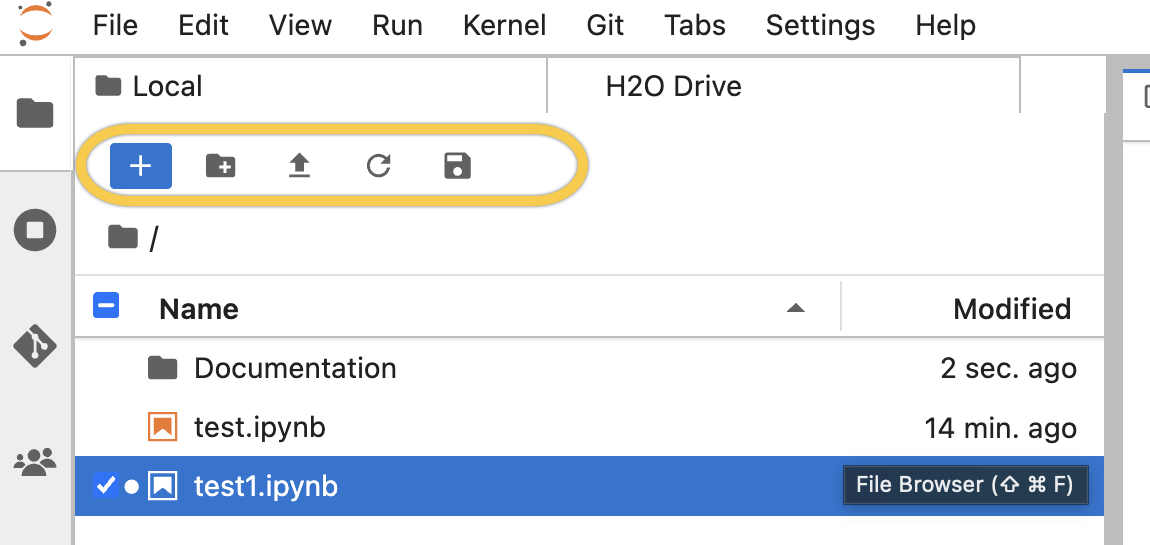This screenshot has width=1150, height=545.
Task: Refresh the file browser listing
Action: [x=378, y=166]
